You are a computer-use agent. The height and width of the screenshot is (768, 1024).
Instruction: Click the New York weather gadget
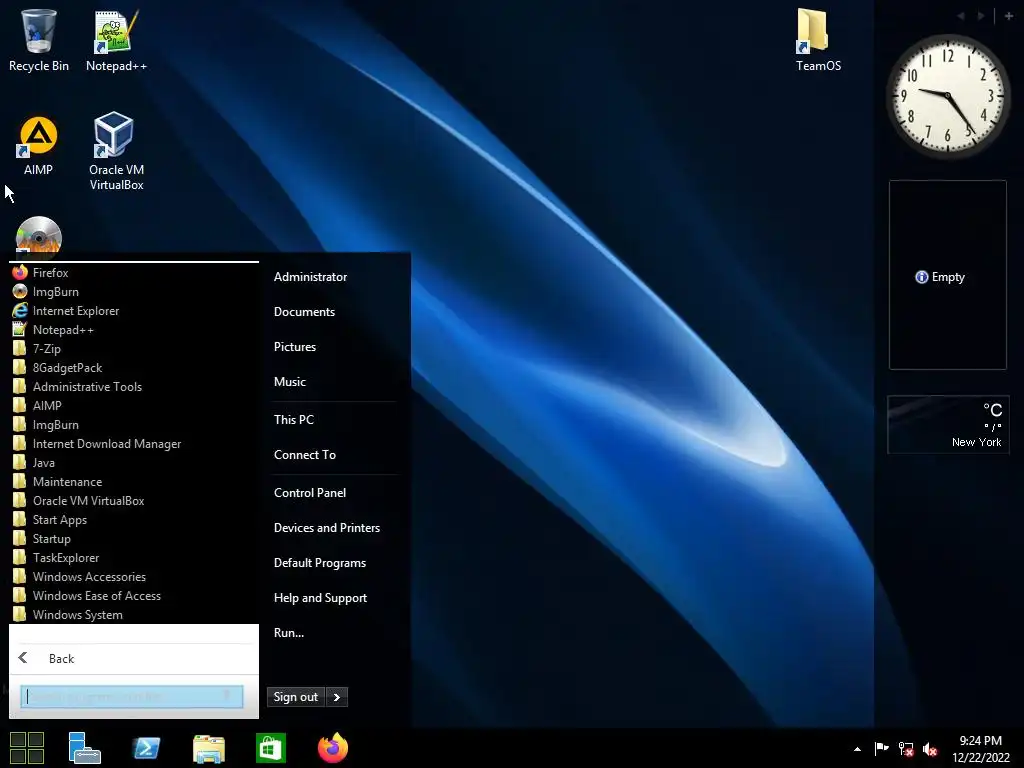point(948,424)
